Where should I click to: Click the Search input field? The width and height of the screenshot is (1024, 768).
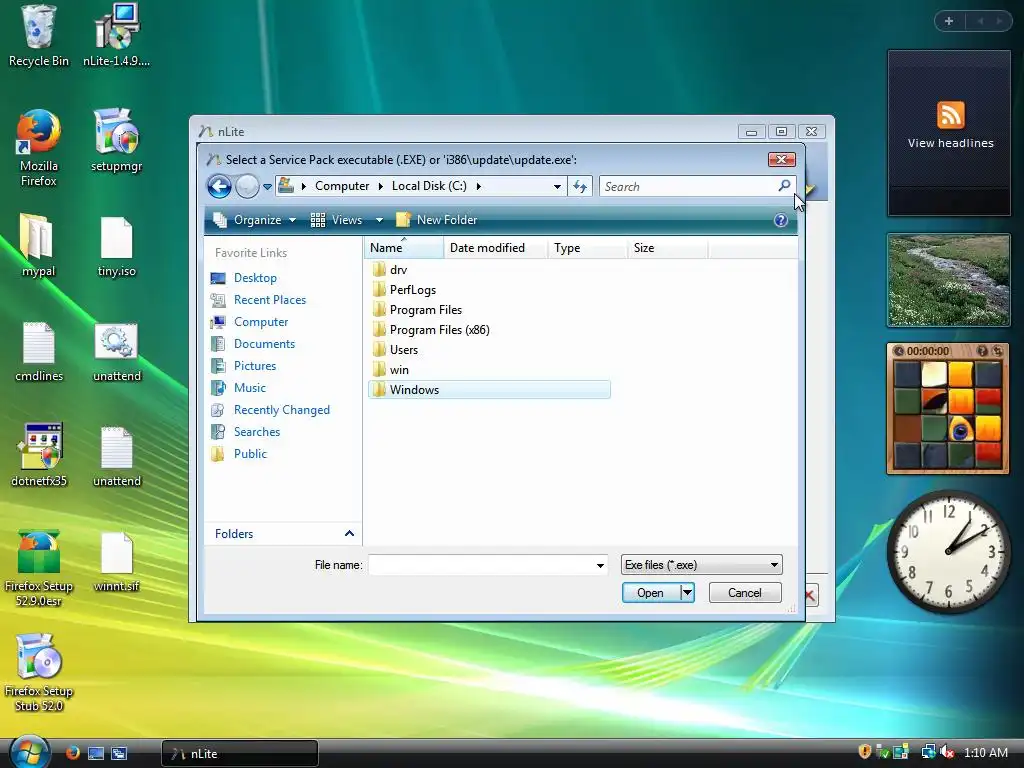coord(688,187)
